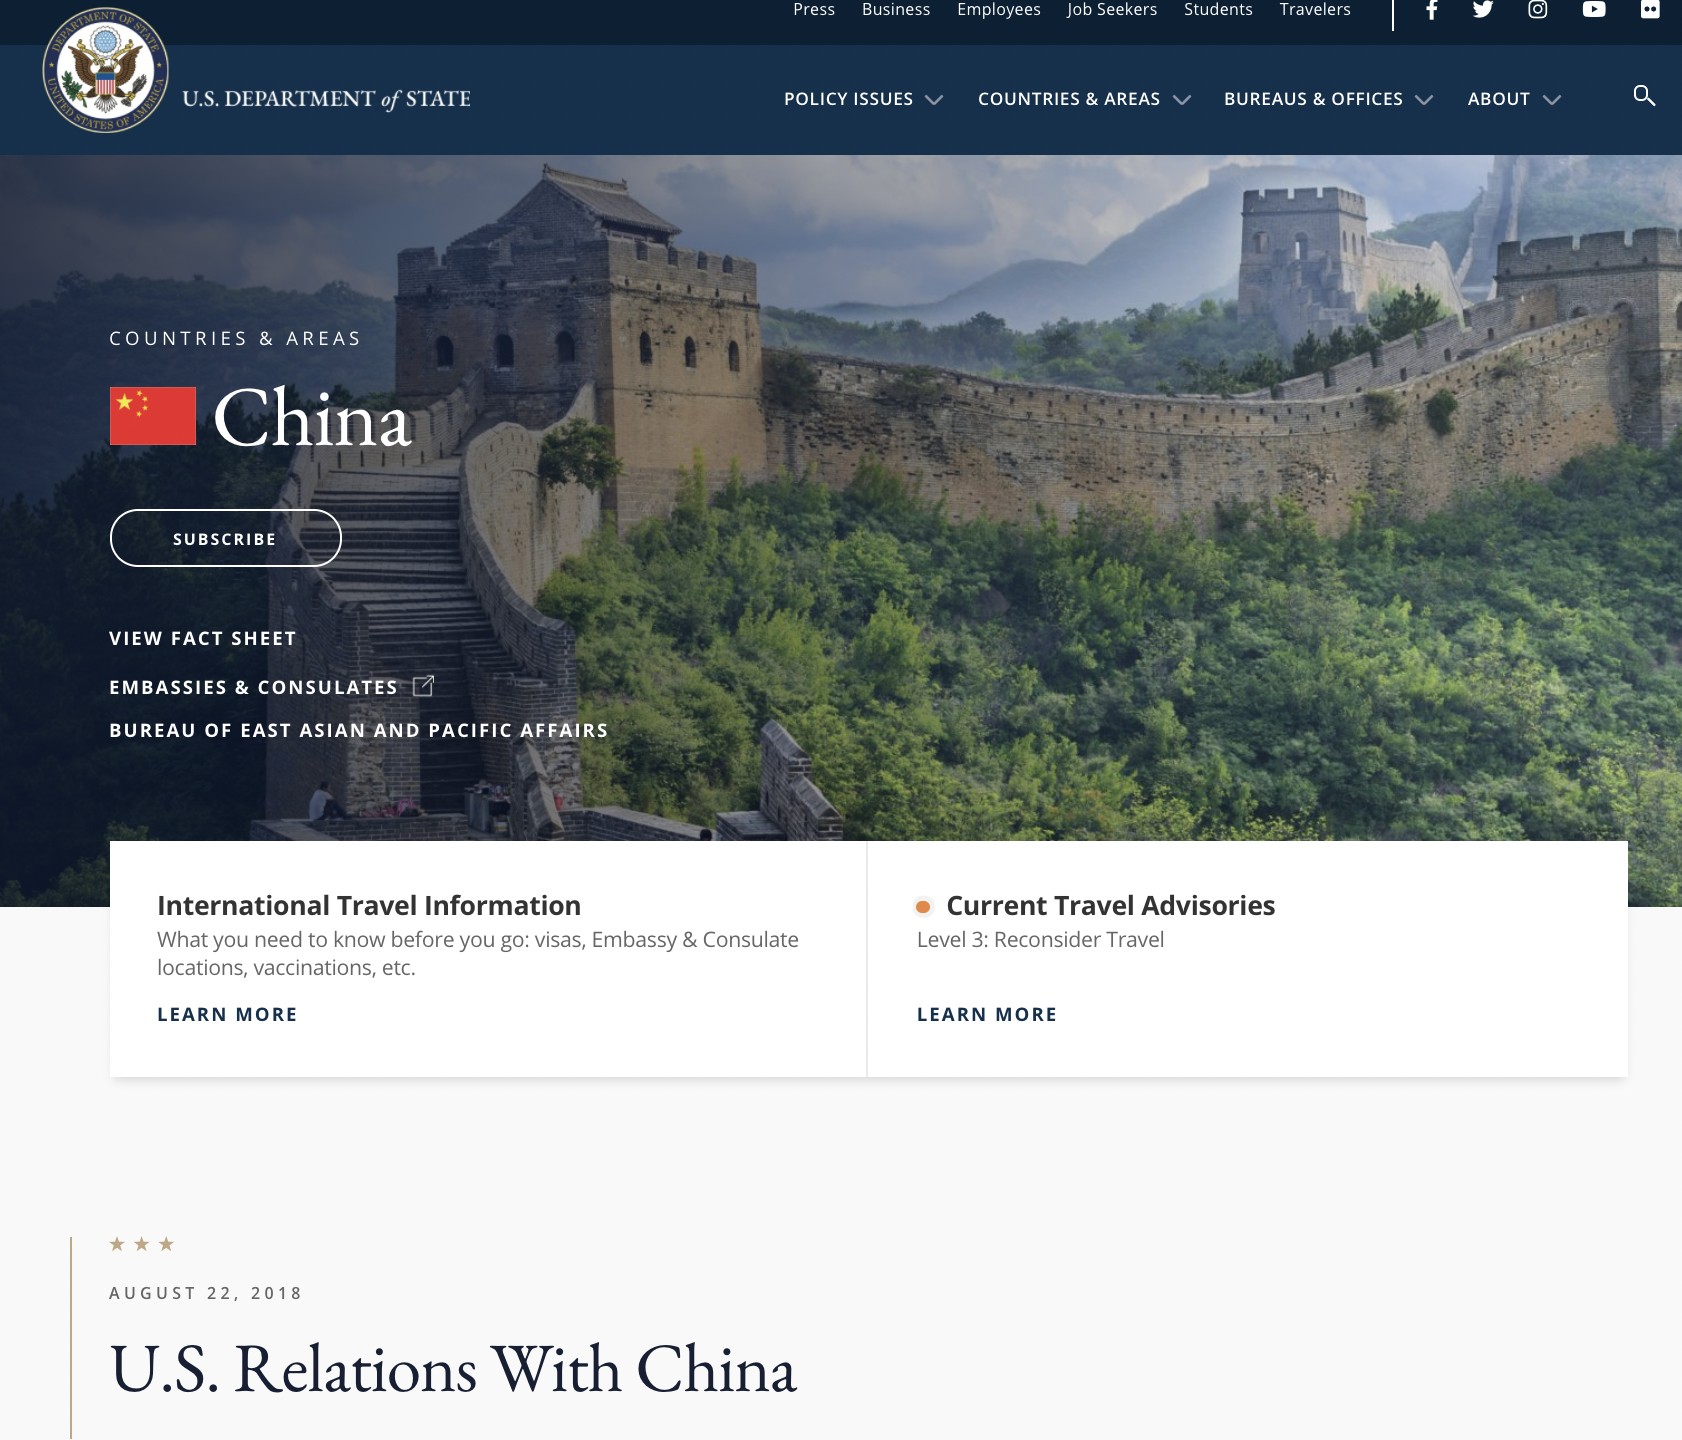
Task: Expand the Countries & Areas dropdown menu
Action: (1083, 99)
